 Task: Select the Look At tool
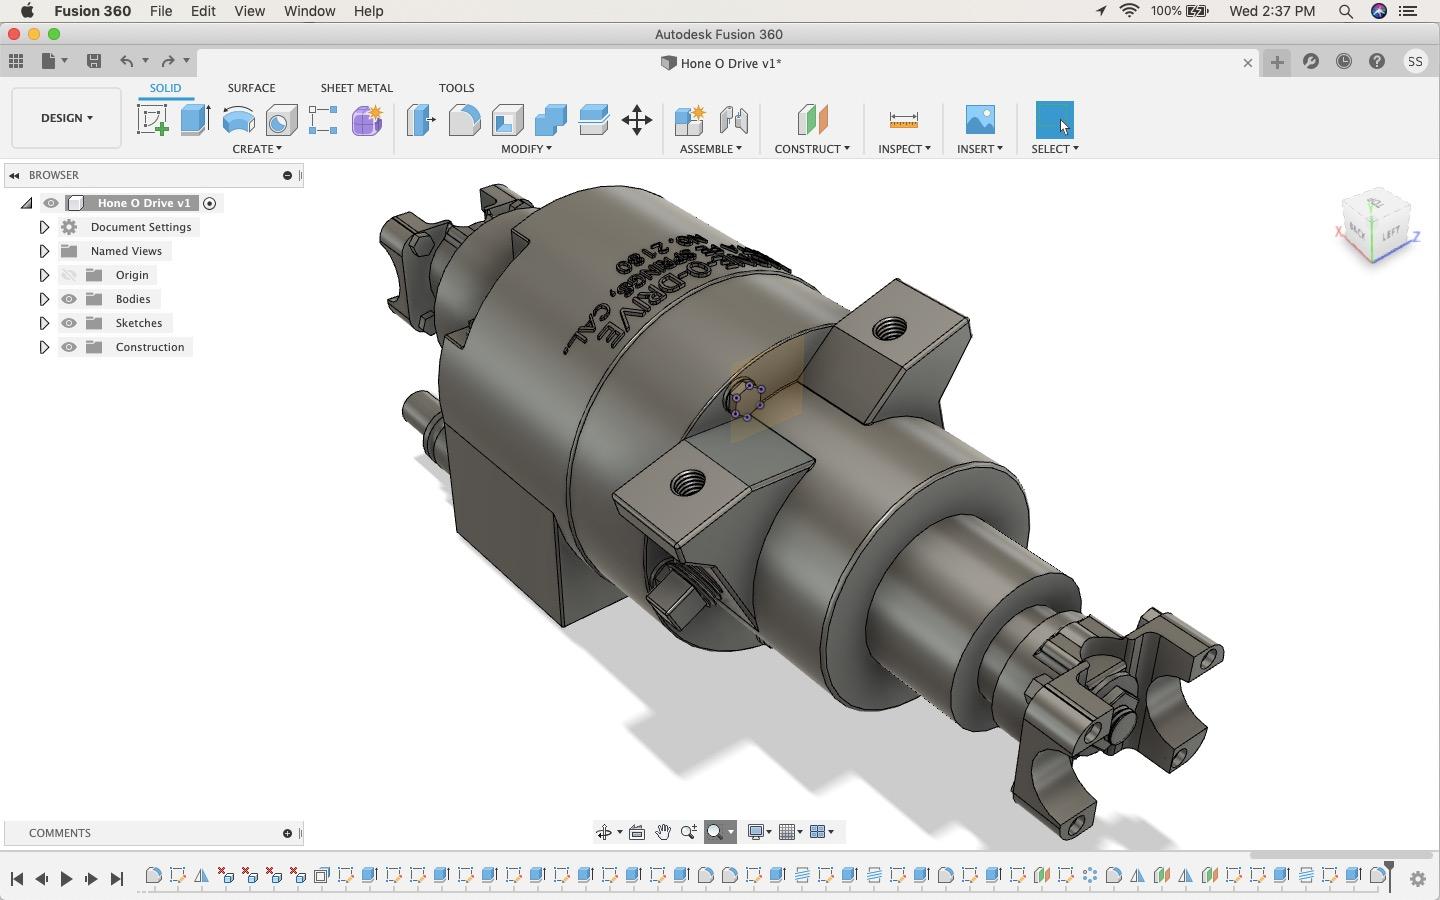(637, 832)
